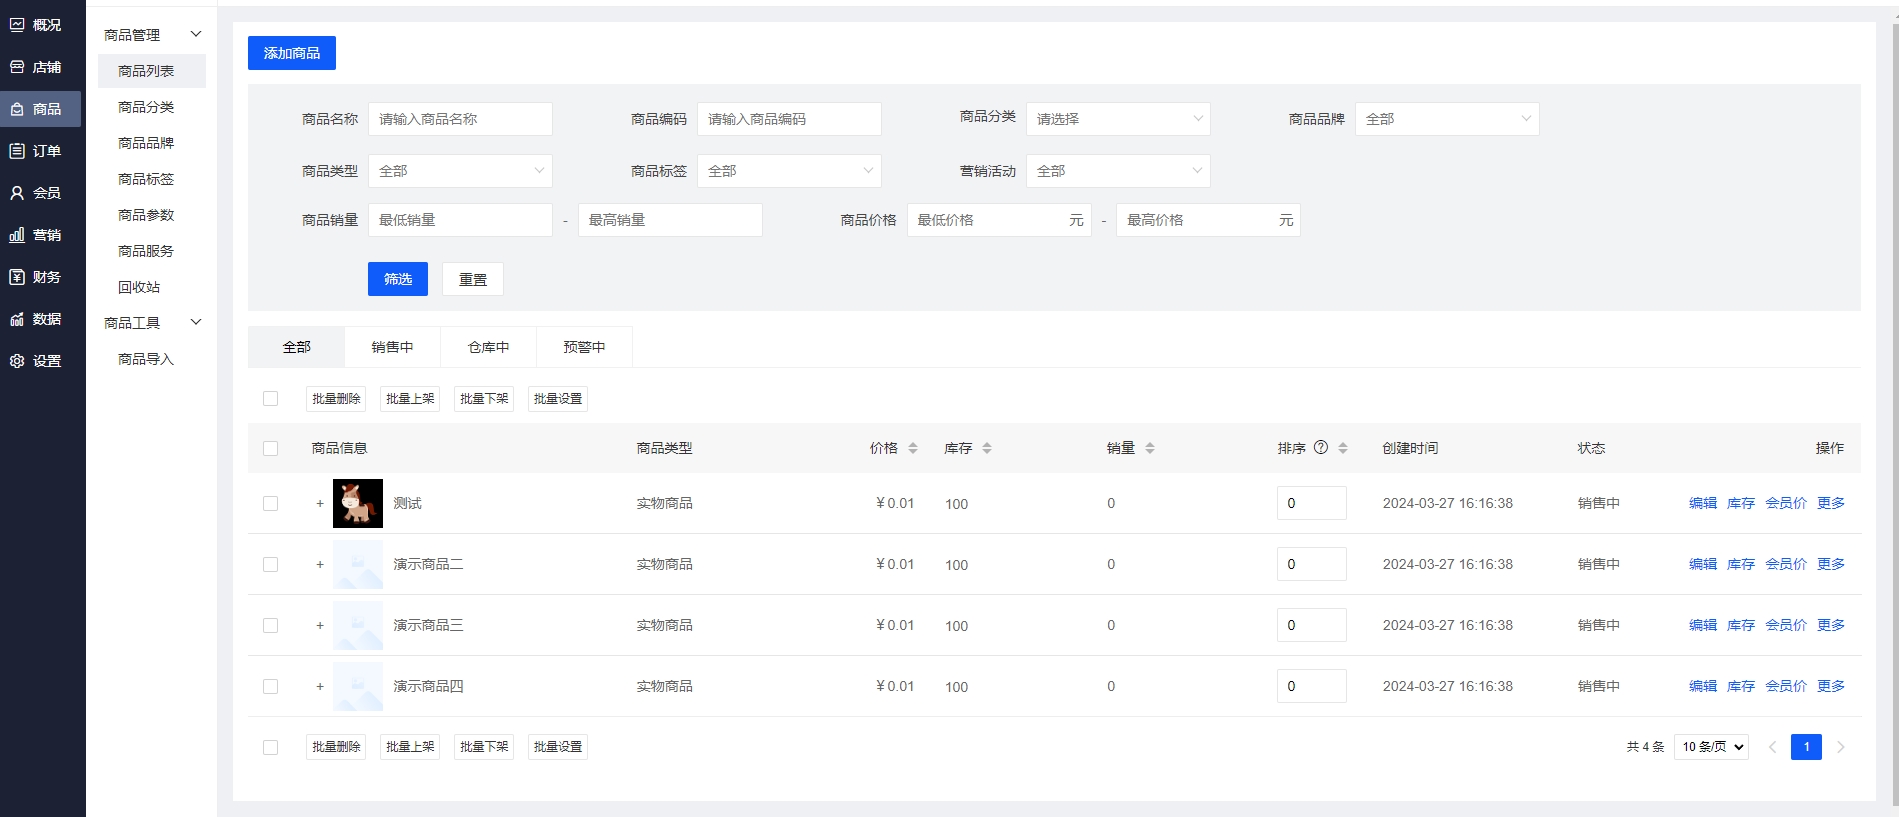Click the 重置 reset button

pyautogui.click(x=473, y=279)
